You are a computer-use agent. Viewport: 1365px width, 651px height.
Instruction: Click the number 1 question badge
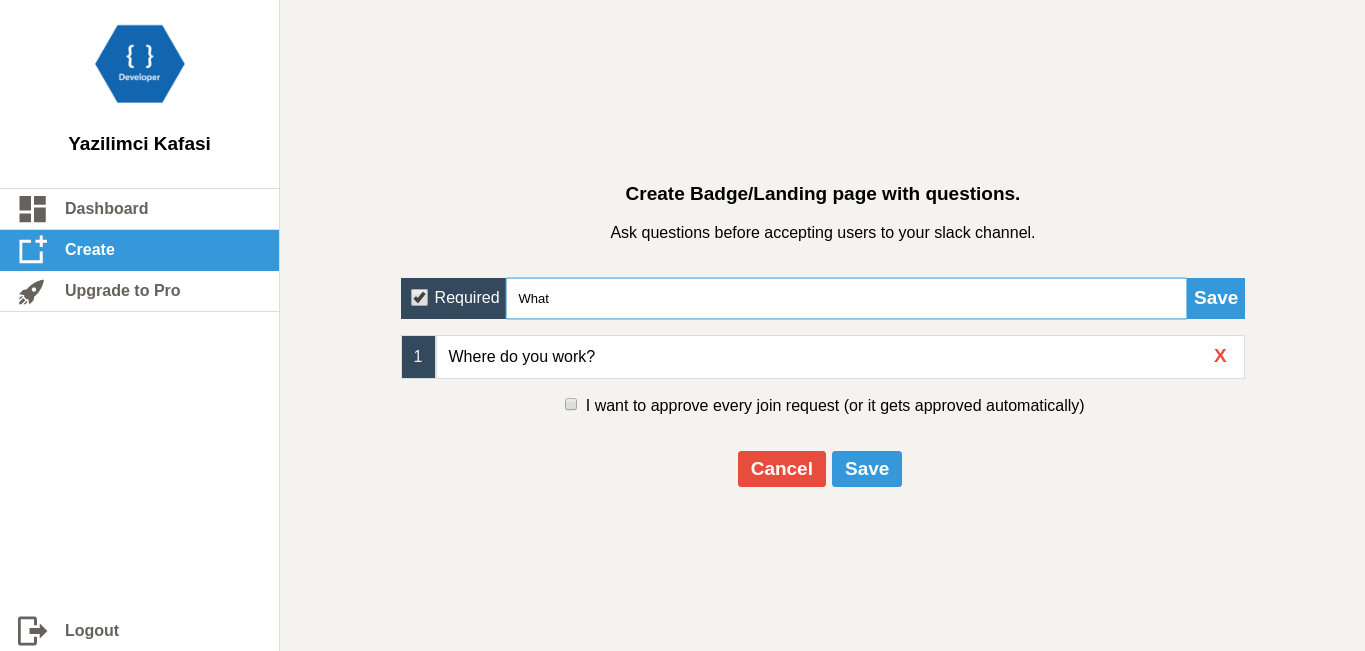(418, 357)
